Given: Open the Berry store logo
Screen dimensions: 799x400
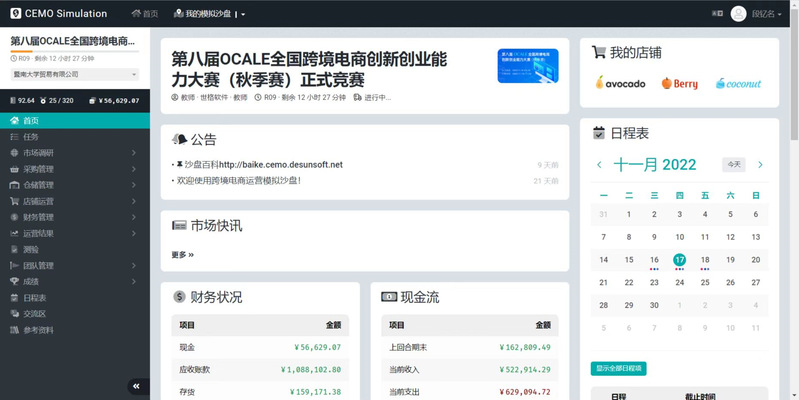Looking at the screenshot, I should click(679, 84).
